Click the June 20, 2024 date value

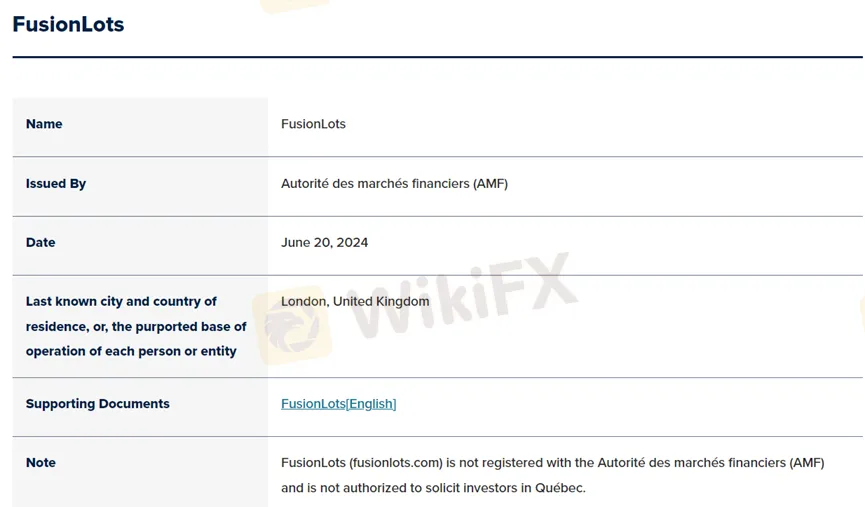(324, 243)
